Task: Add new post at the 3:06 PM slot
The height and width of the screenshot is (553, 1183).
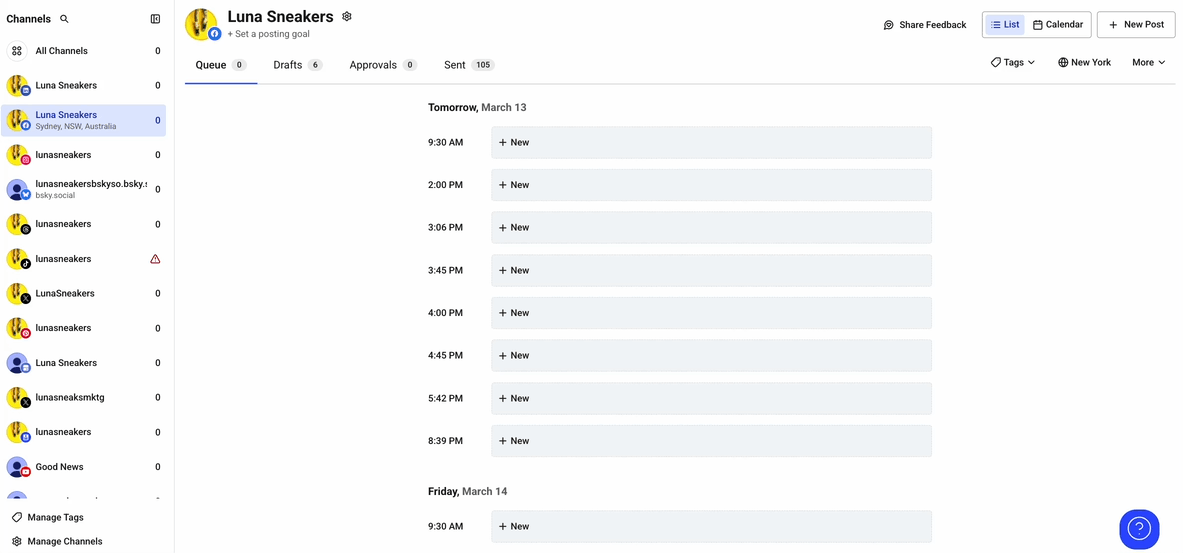Action: pos(711,227)
